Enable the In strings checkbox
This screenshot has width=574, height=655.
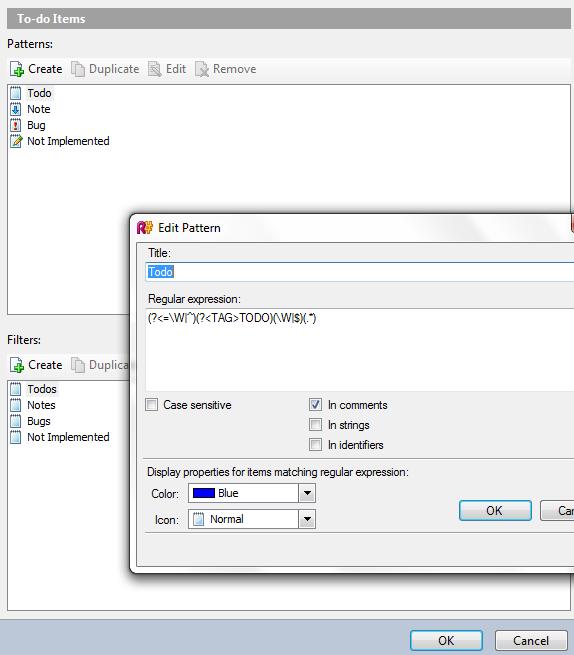click(315, 425)
